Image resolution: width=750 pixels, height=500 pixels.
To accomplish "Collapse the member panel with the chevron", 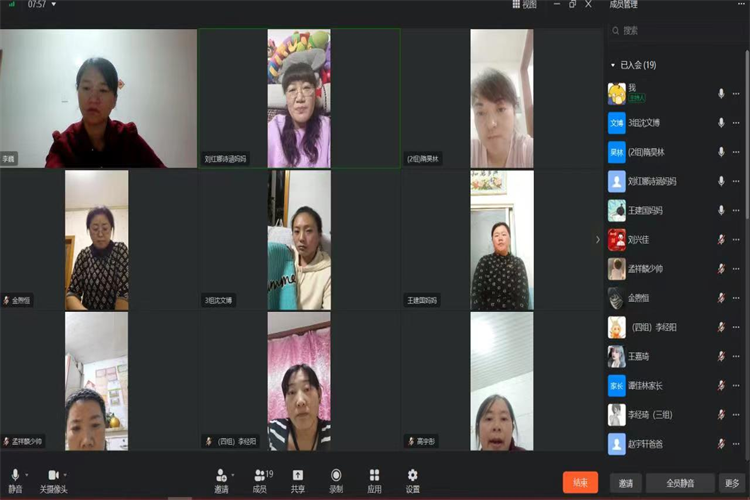I will pyautogui.click(x=597, y=240).
